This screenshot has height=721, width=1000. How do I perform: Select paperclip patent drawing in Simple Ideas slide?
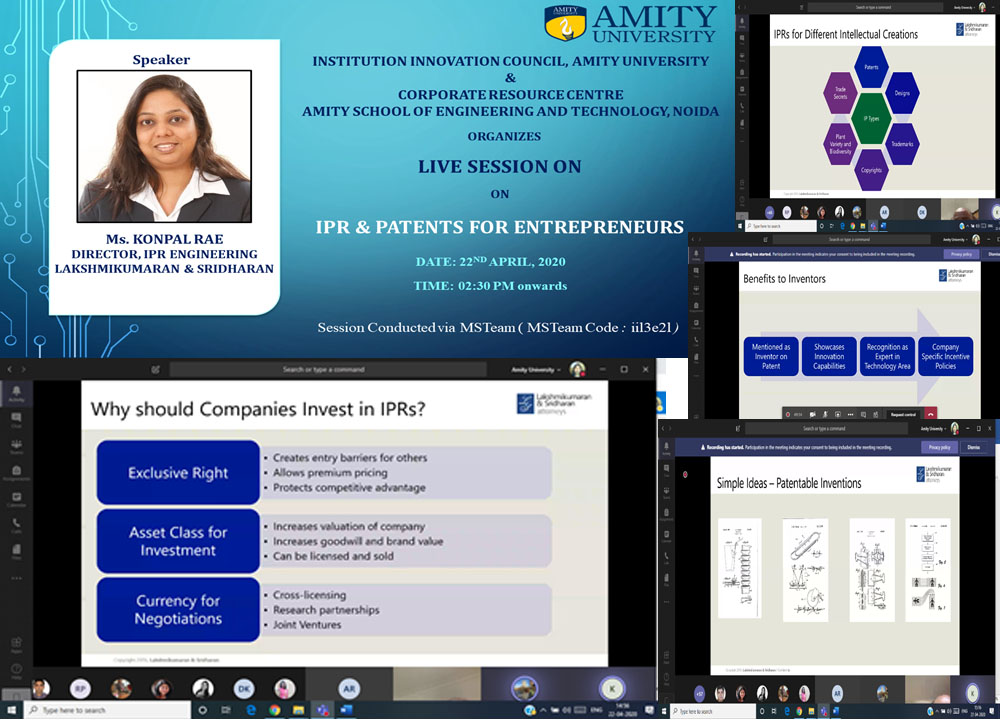[805, 569]
